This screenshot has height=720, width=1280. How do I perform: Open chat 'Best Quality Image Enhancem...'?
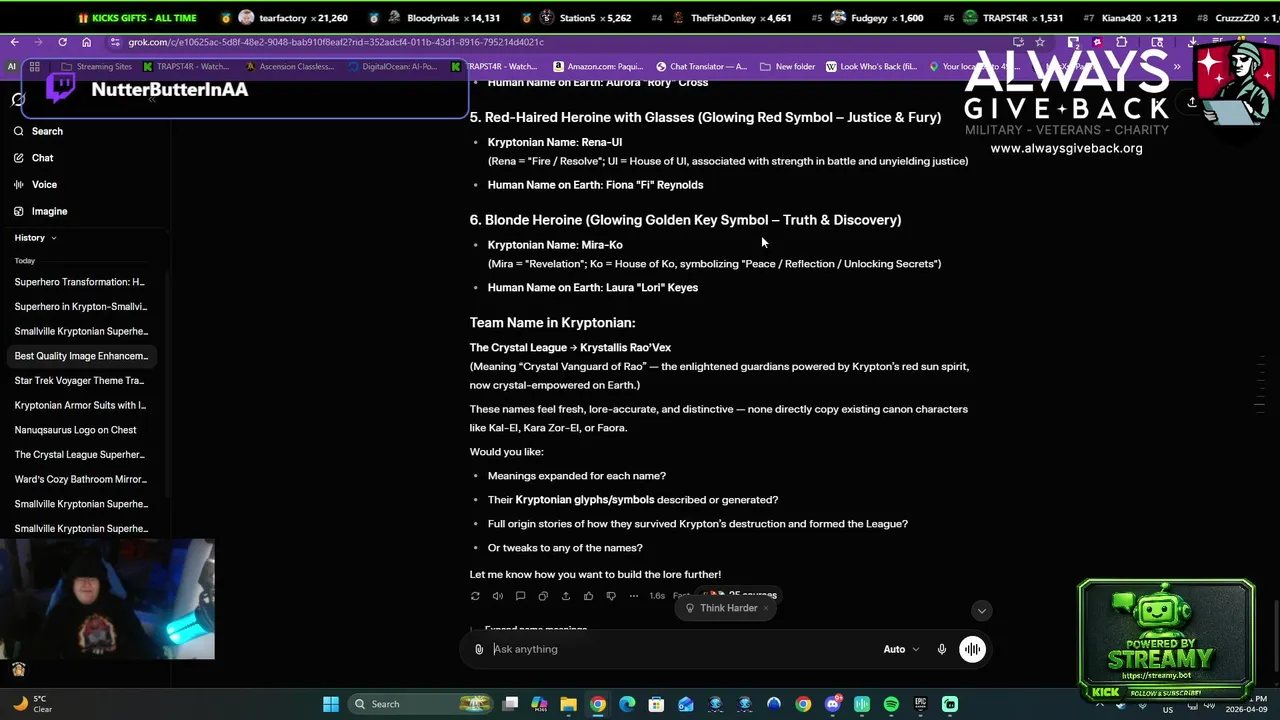click(80, 356)
